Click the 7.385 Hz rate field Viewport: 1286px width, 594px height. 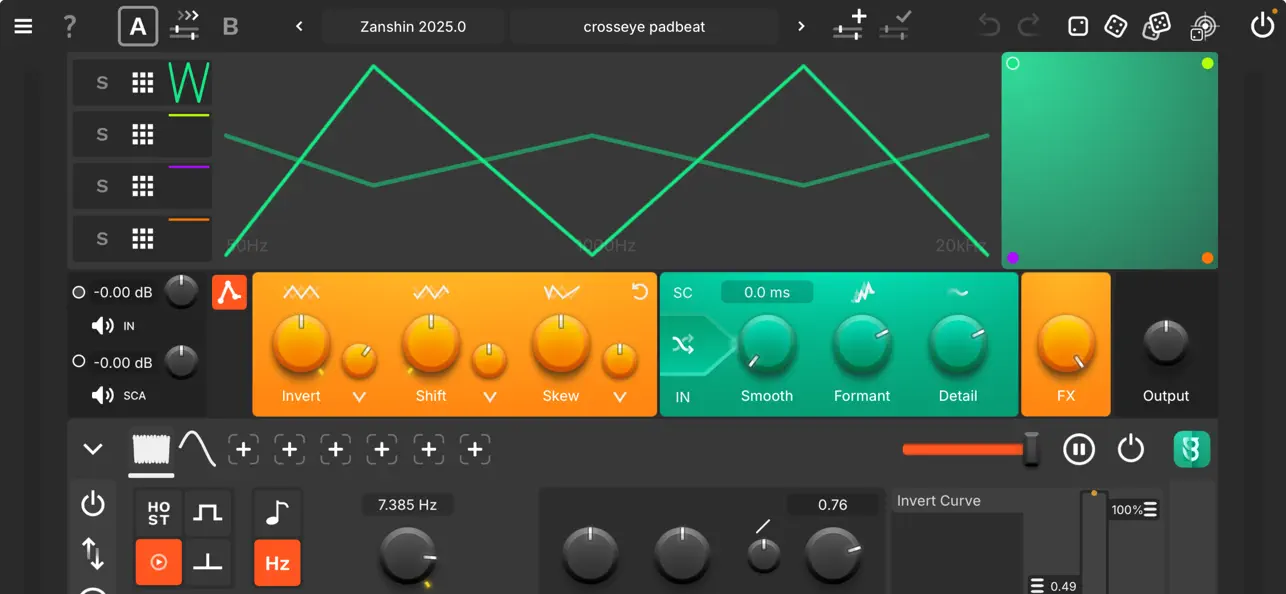pyautogui.click(x=407, y=505)
